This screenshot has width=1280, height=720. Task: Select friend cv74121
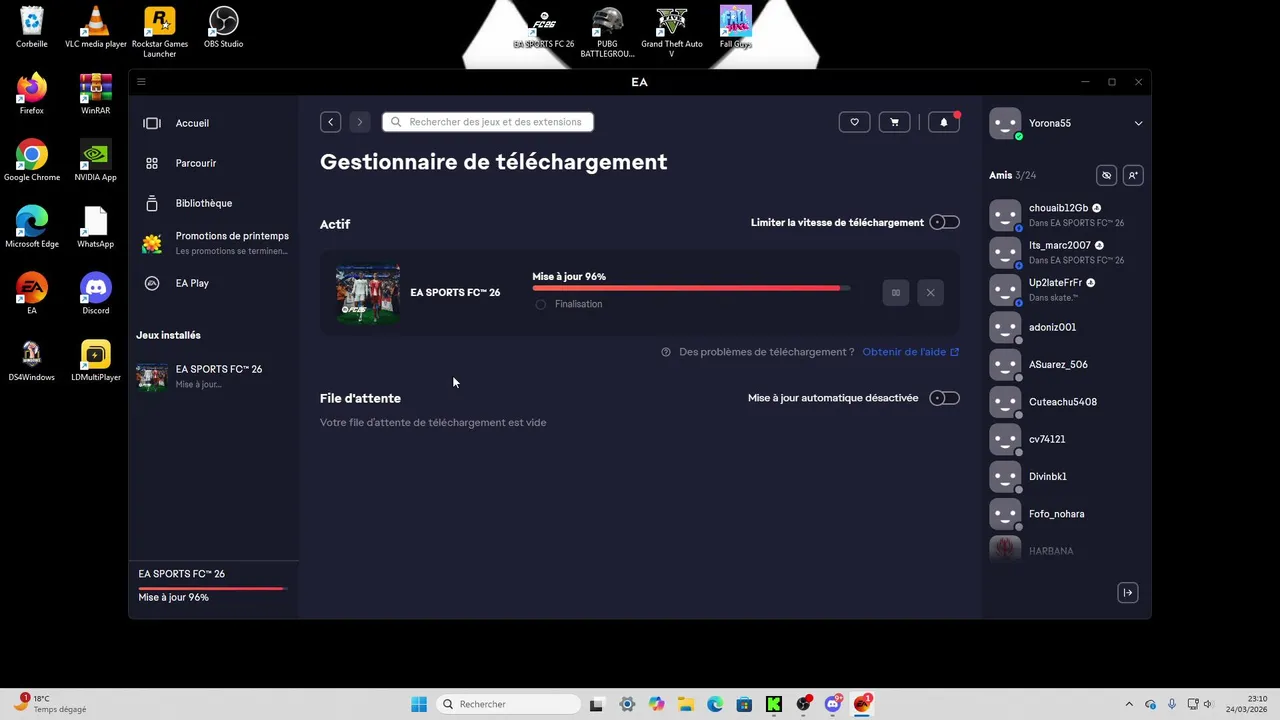pos(1065,439)
